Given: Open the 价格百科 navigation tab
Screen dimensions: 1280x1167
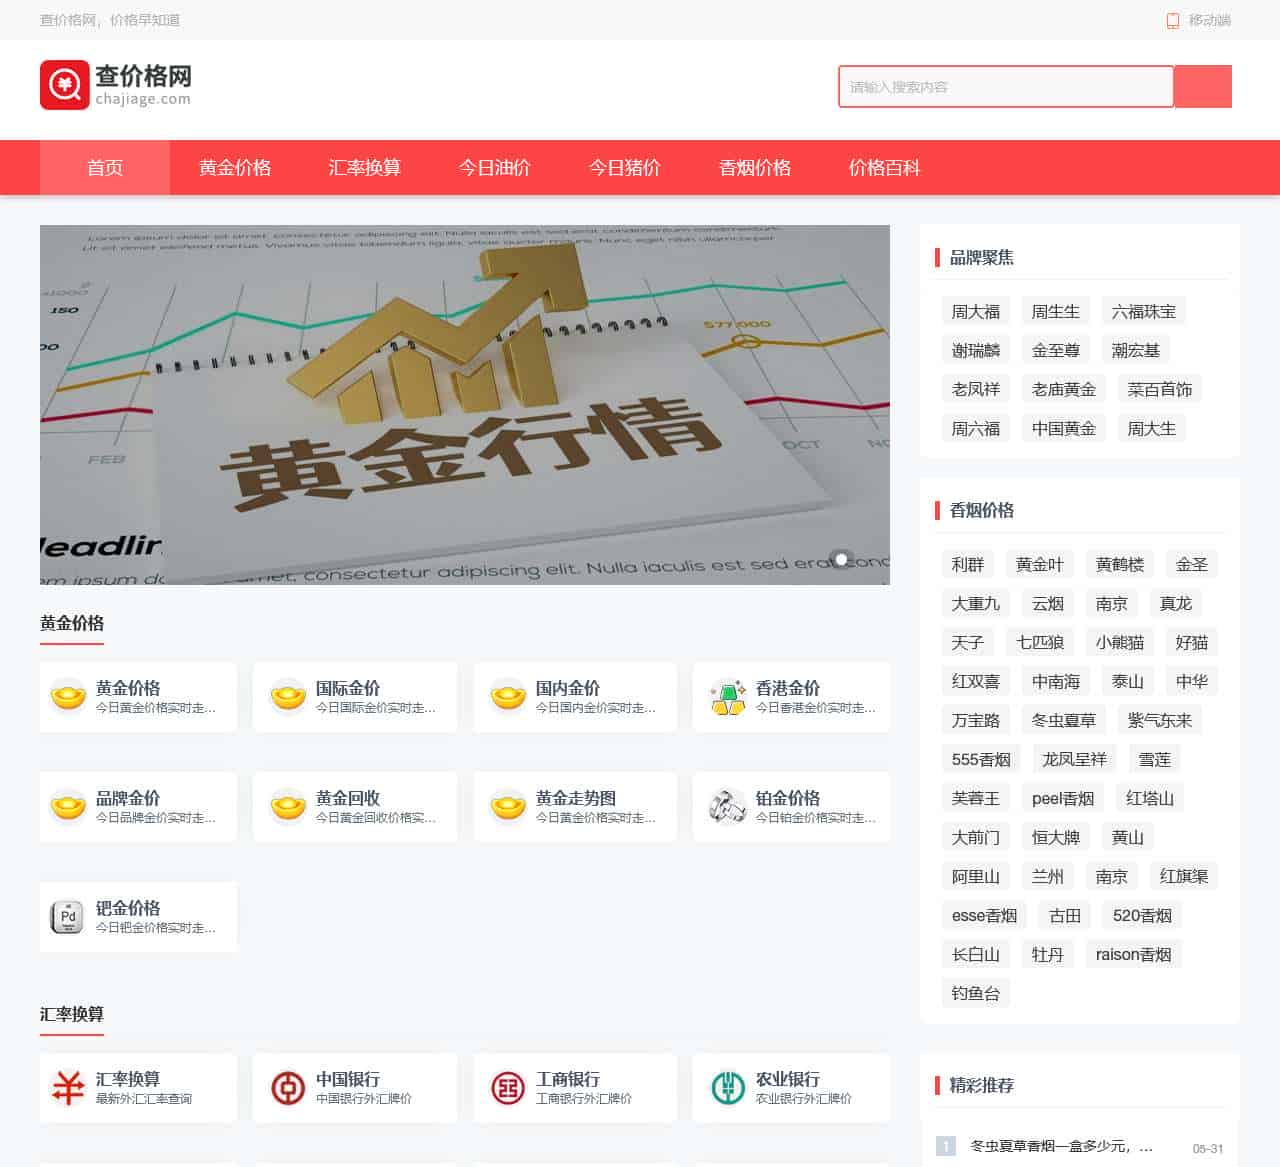Looking at the screenshot, I should [885, 167].
